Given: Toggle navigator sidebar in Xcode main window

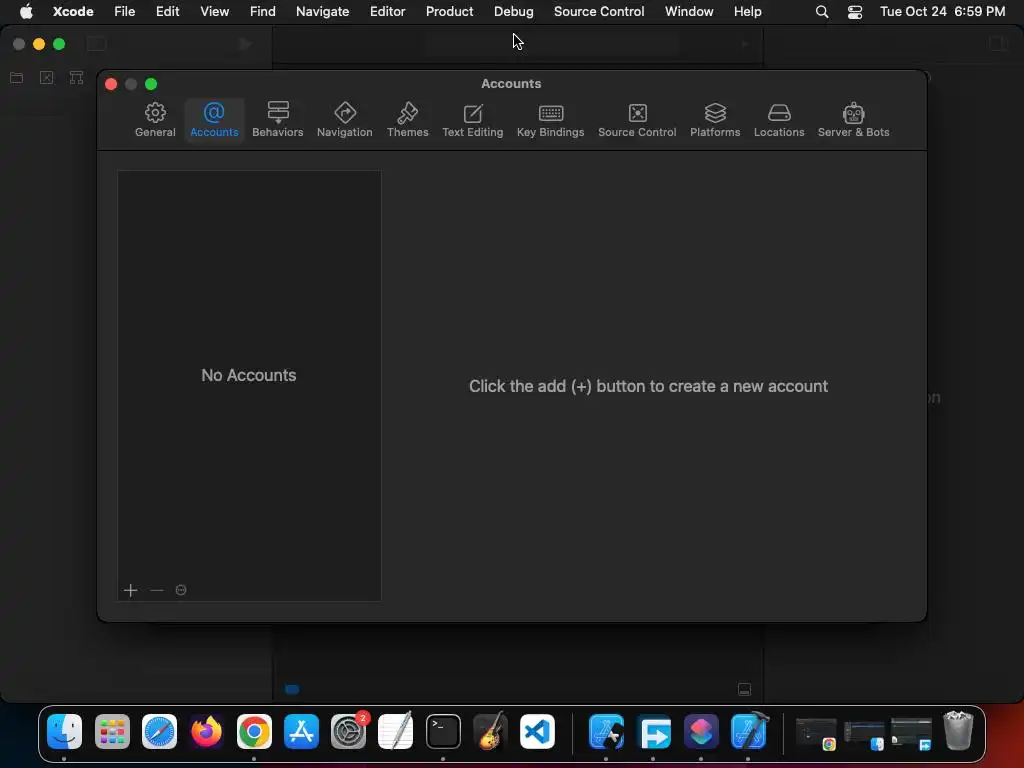Looking at the screenshot, I should (x=97, y=44).
